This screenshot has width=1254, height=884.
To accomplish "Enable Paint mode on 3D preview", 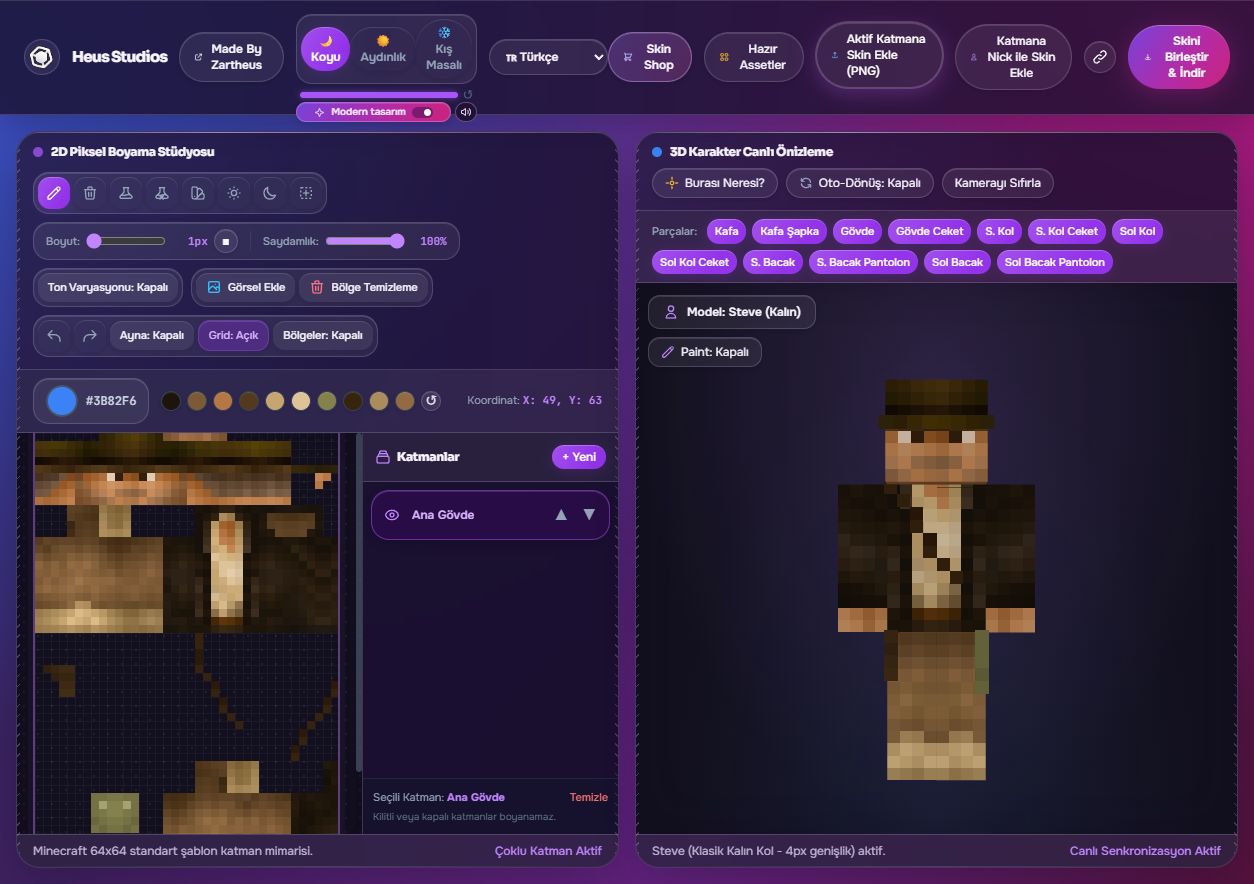I will click(x=705, y=352).
